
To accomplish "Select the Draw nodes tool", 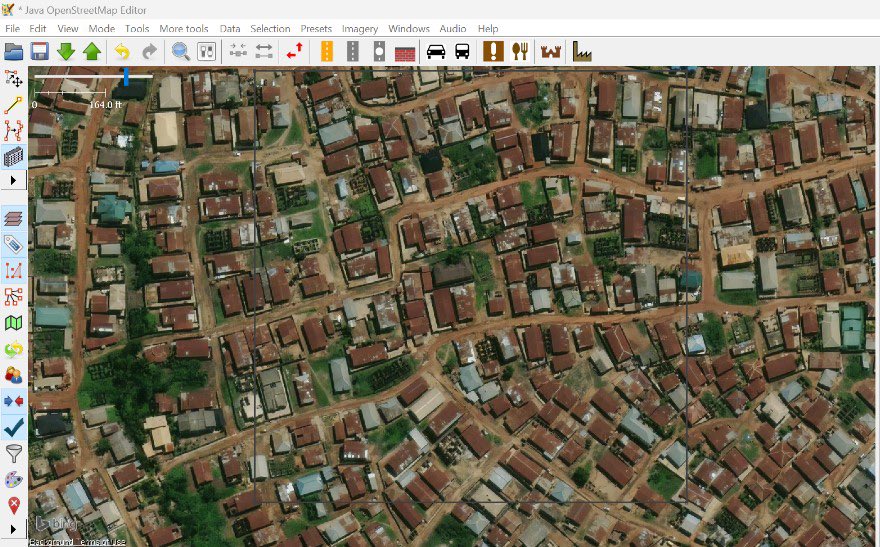I will (13, 105).
